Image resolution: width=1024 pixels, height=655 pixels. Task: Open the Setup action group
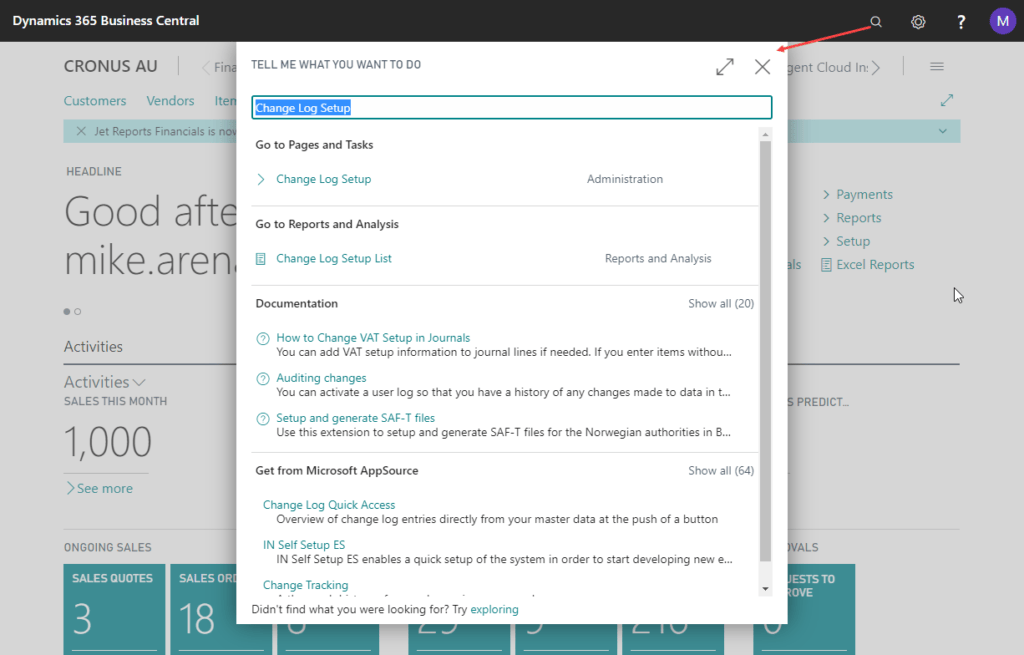click(x=853, y=242)
